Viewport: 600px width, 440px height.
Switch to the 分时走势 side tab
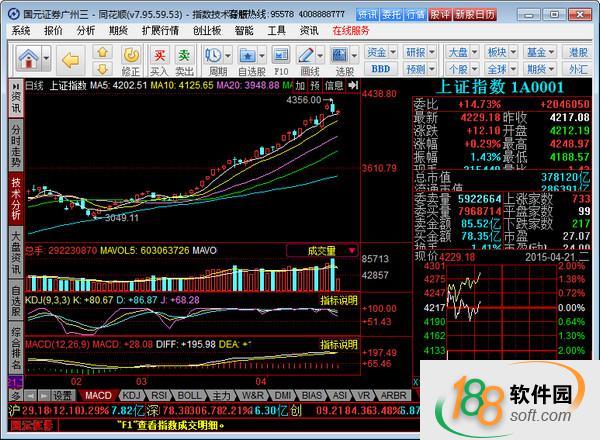[16, 145]
